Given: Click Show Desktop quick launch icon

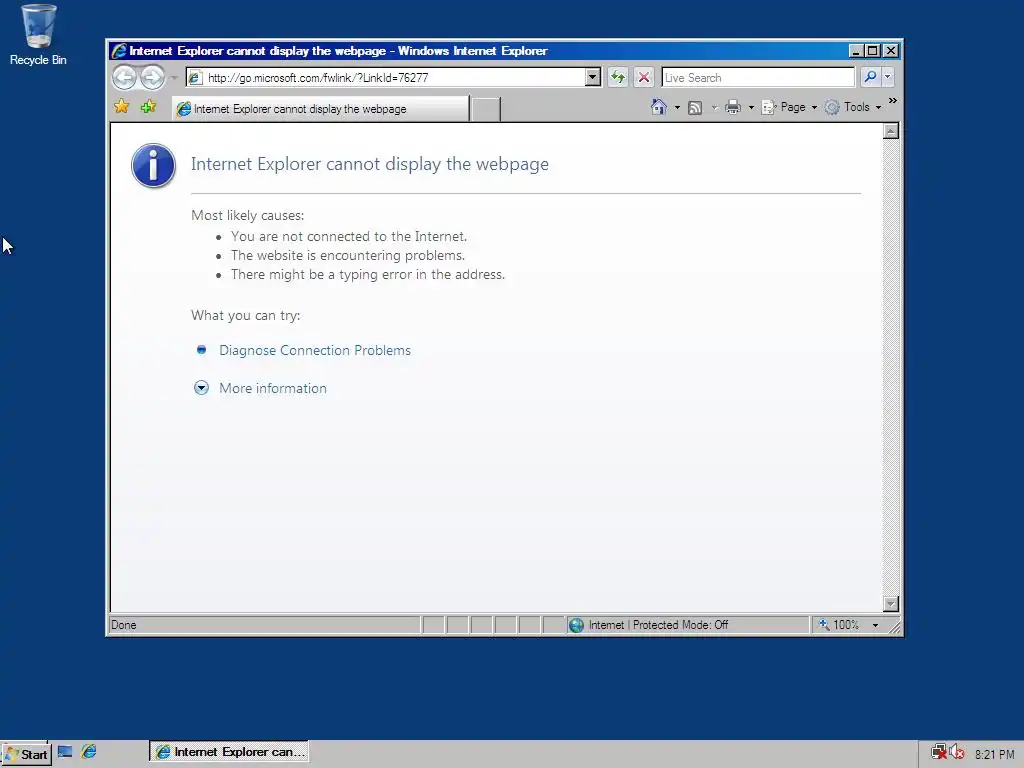Looking at the screenshot, I should 65,752.
